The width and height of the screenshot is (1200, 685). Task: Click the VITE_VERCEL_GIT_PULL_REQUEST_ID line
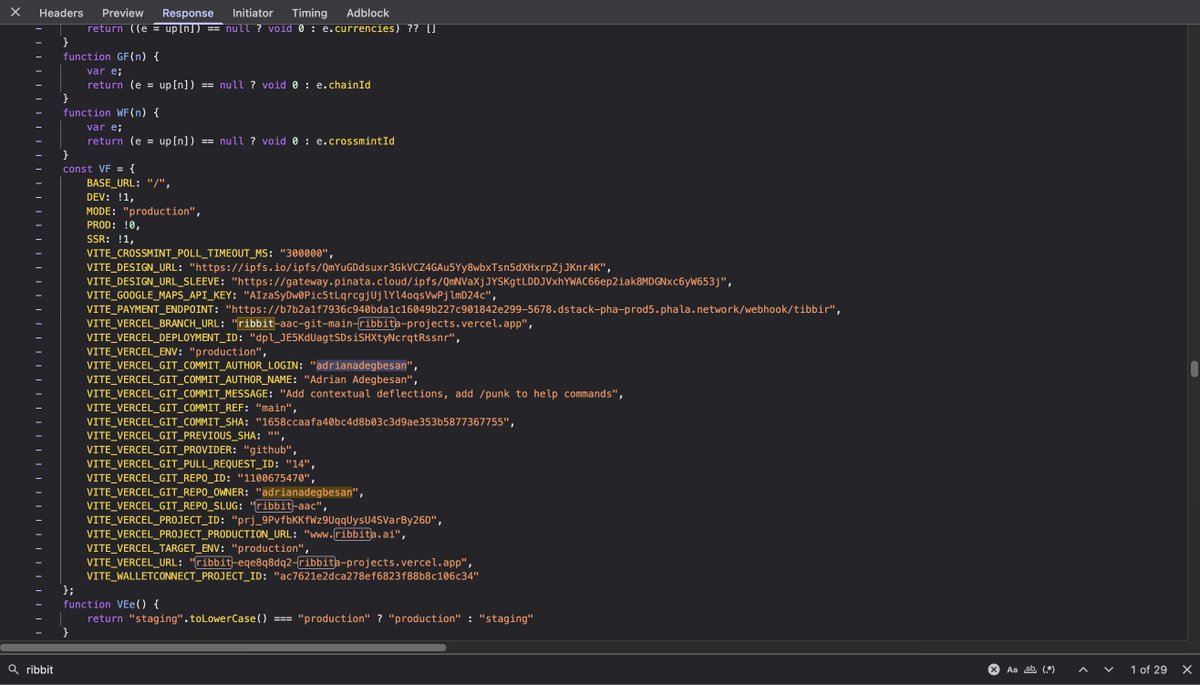[201, 463]
